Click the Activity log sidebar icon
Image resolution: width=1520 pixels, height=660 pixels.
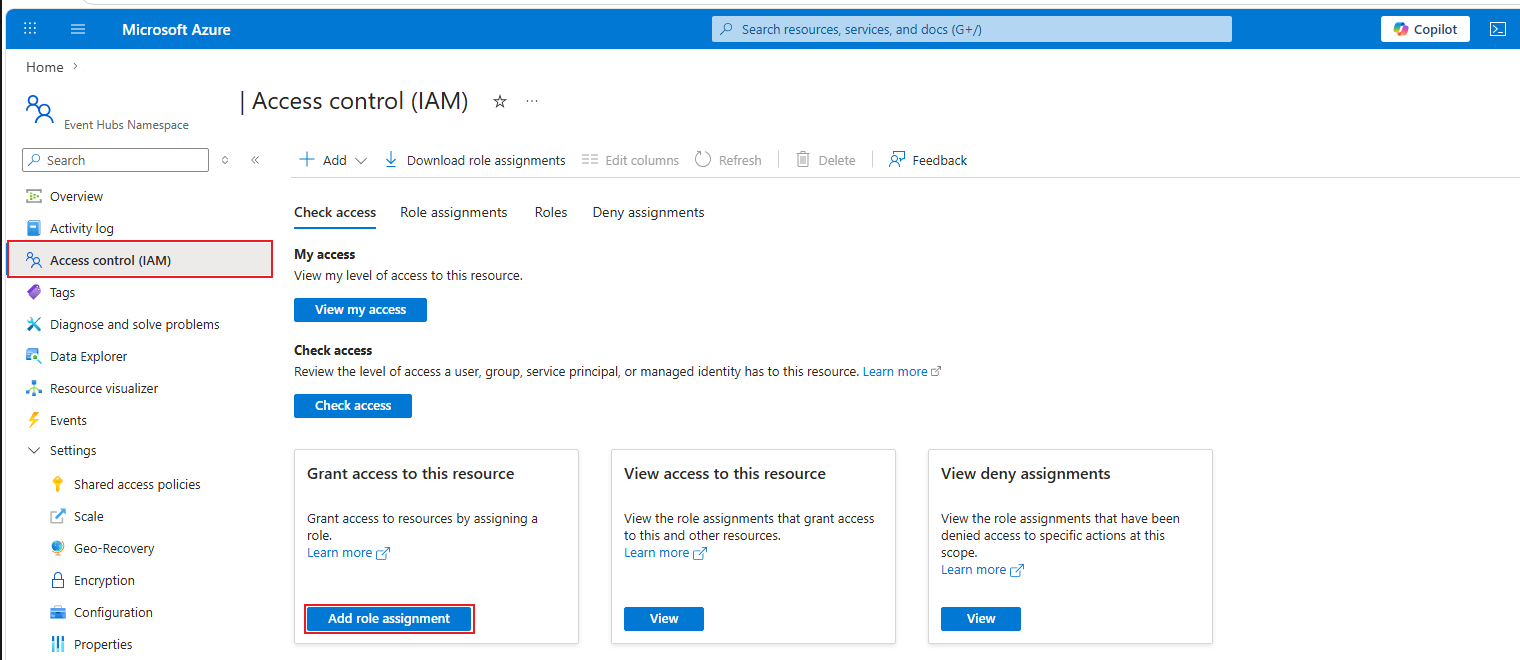click(x=34, y=228)
